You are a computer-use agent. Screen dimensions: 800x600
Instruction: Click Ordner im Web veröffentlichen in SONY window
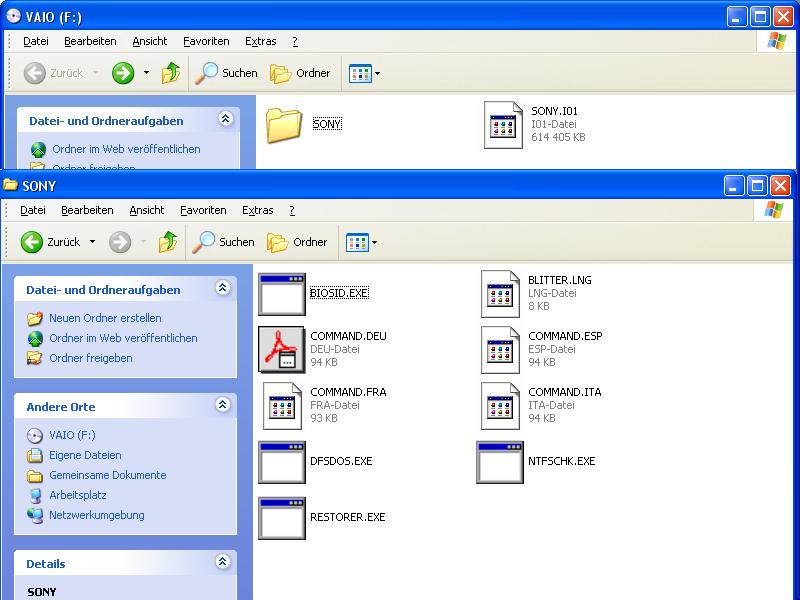tap(123, 338)
